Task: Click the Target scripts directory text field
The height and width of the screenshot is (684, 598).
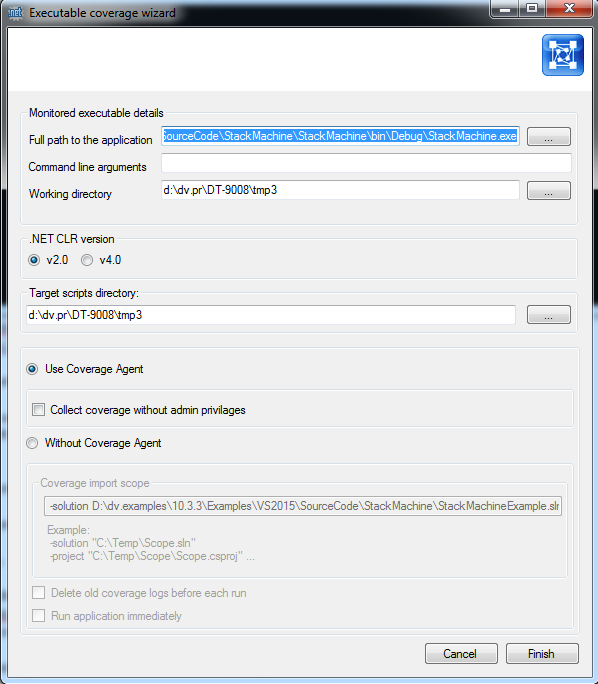Action: (x=271, y=315)
